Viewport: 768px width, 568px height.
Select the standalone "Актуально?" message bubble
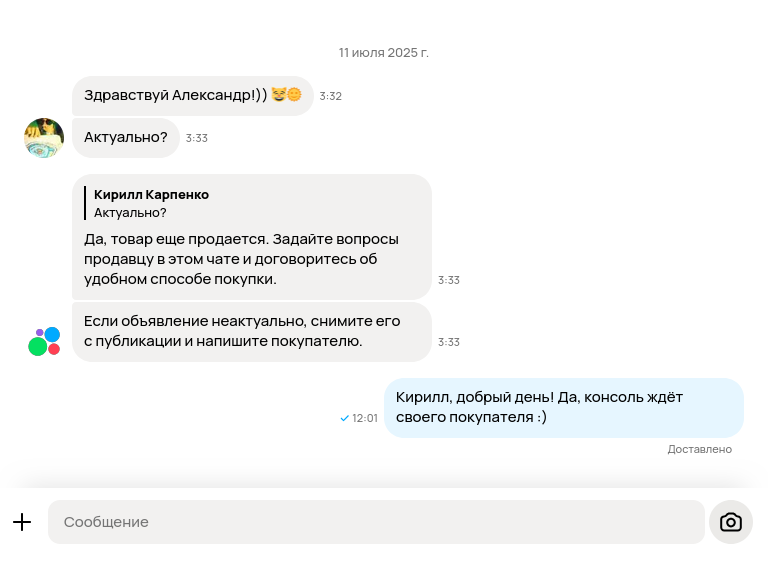(x=126, y=137)
